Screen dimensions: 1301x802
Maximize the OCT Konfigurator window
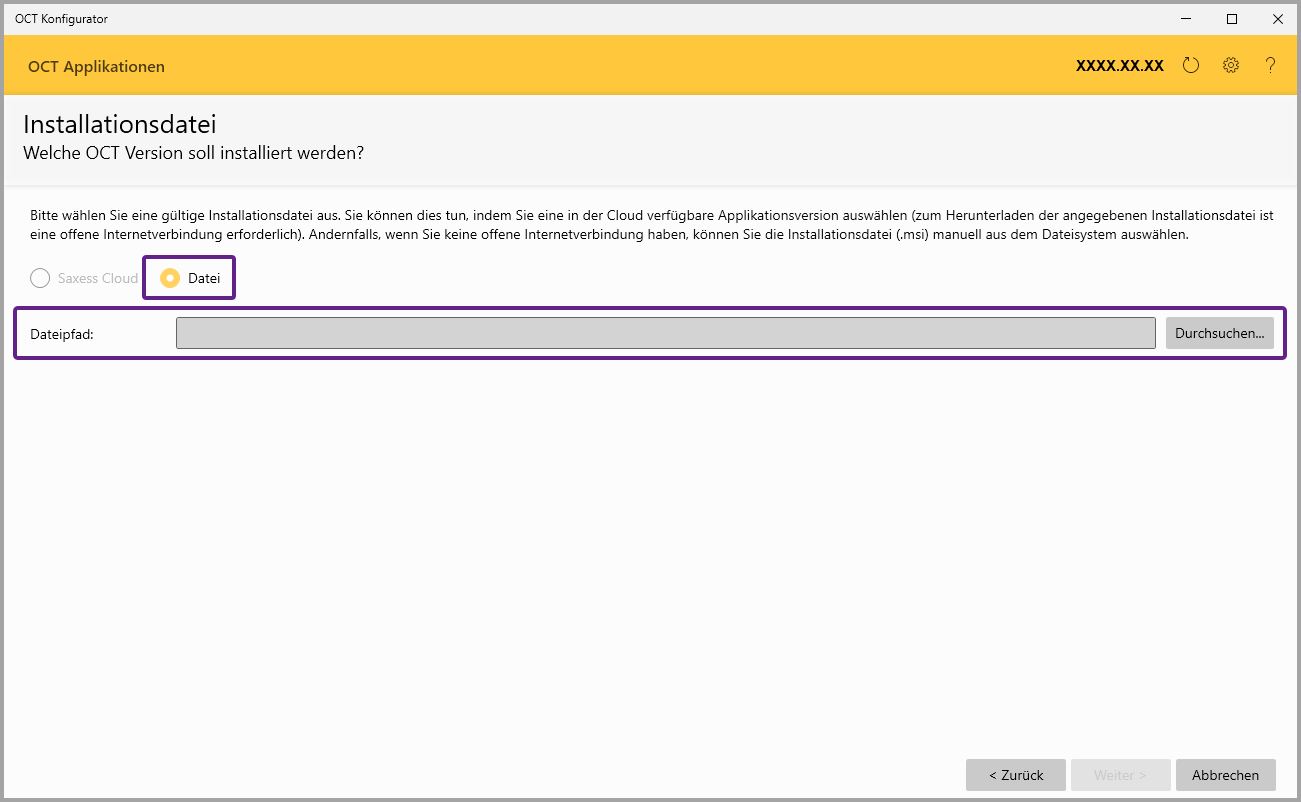click(1232, 18)
